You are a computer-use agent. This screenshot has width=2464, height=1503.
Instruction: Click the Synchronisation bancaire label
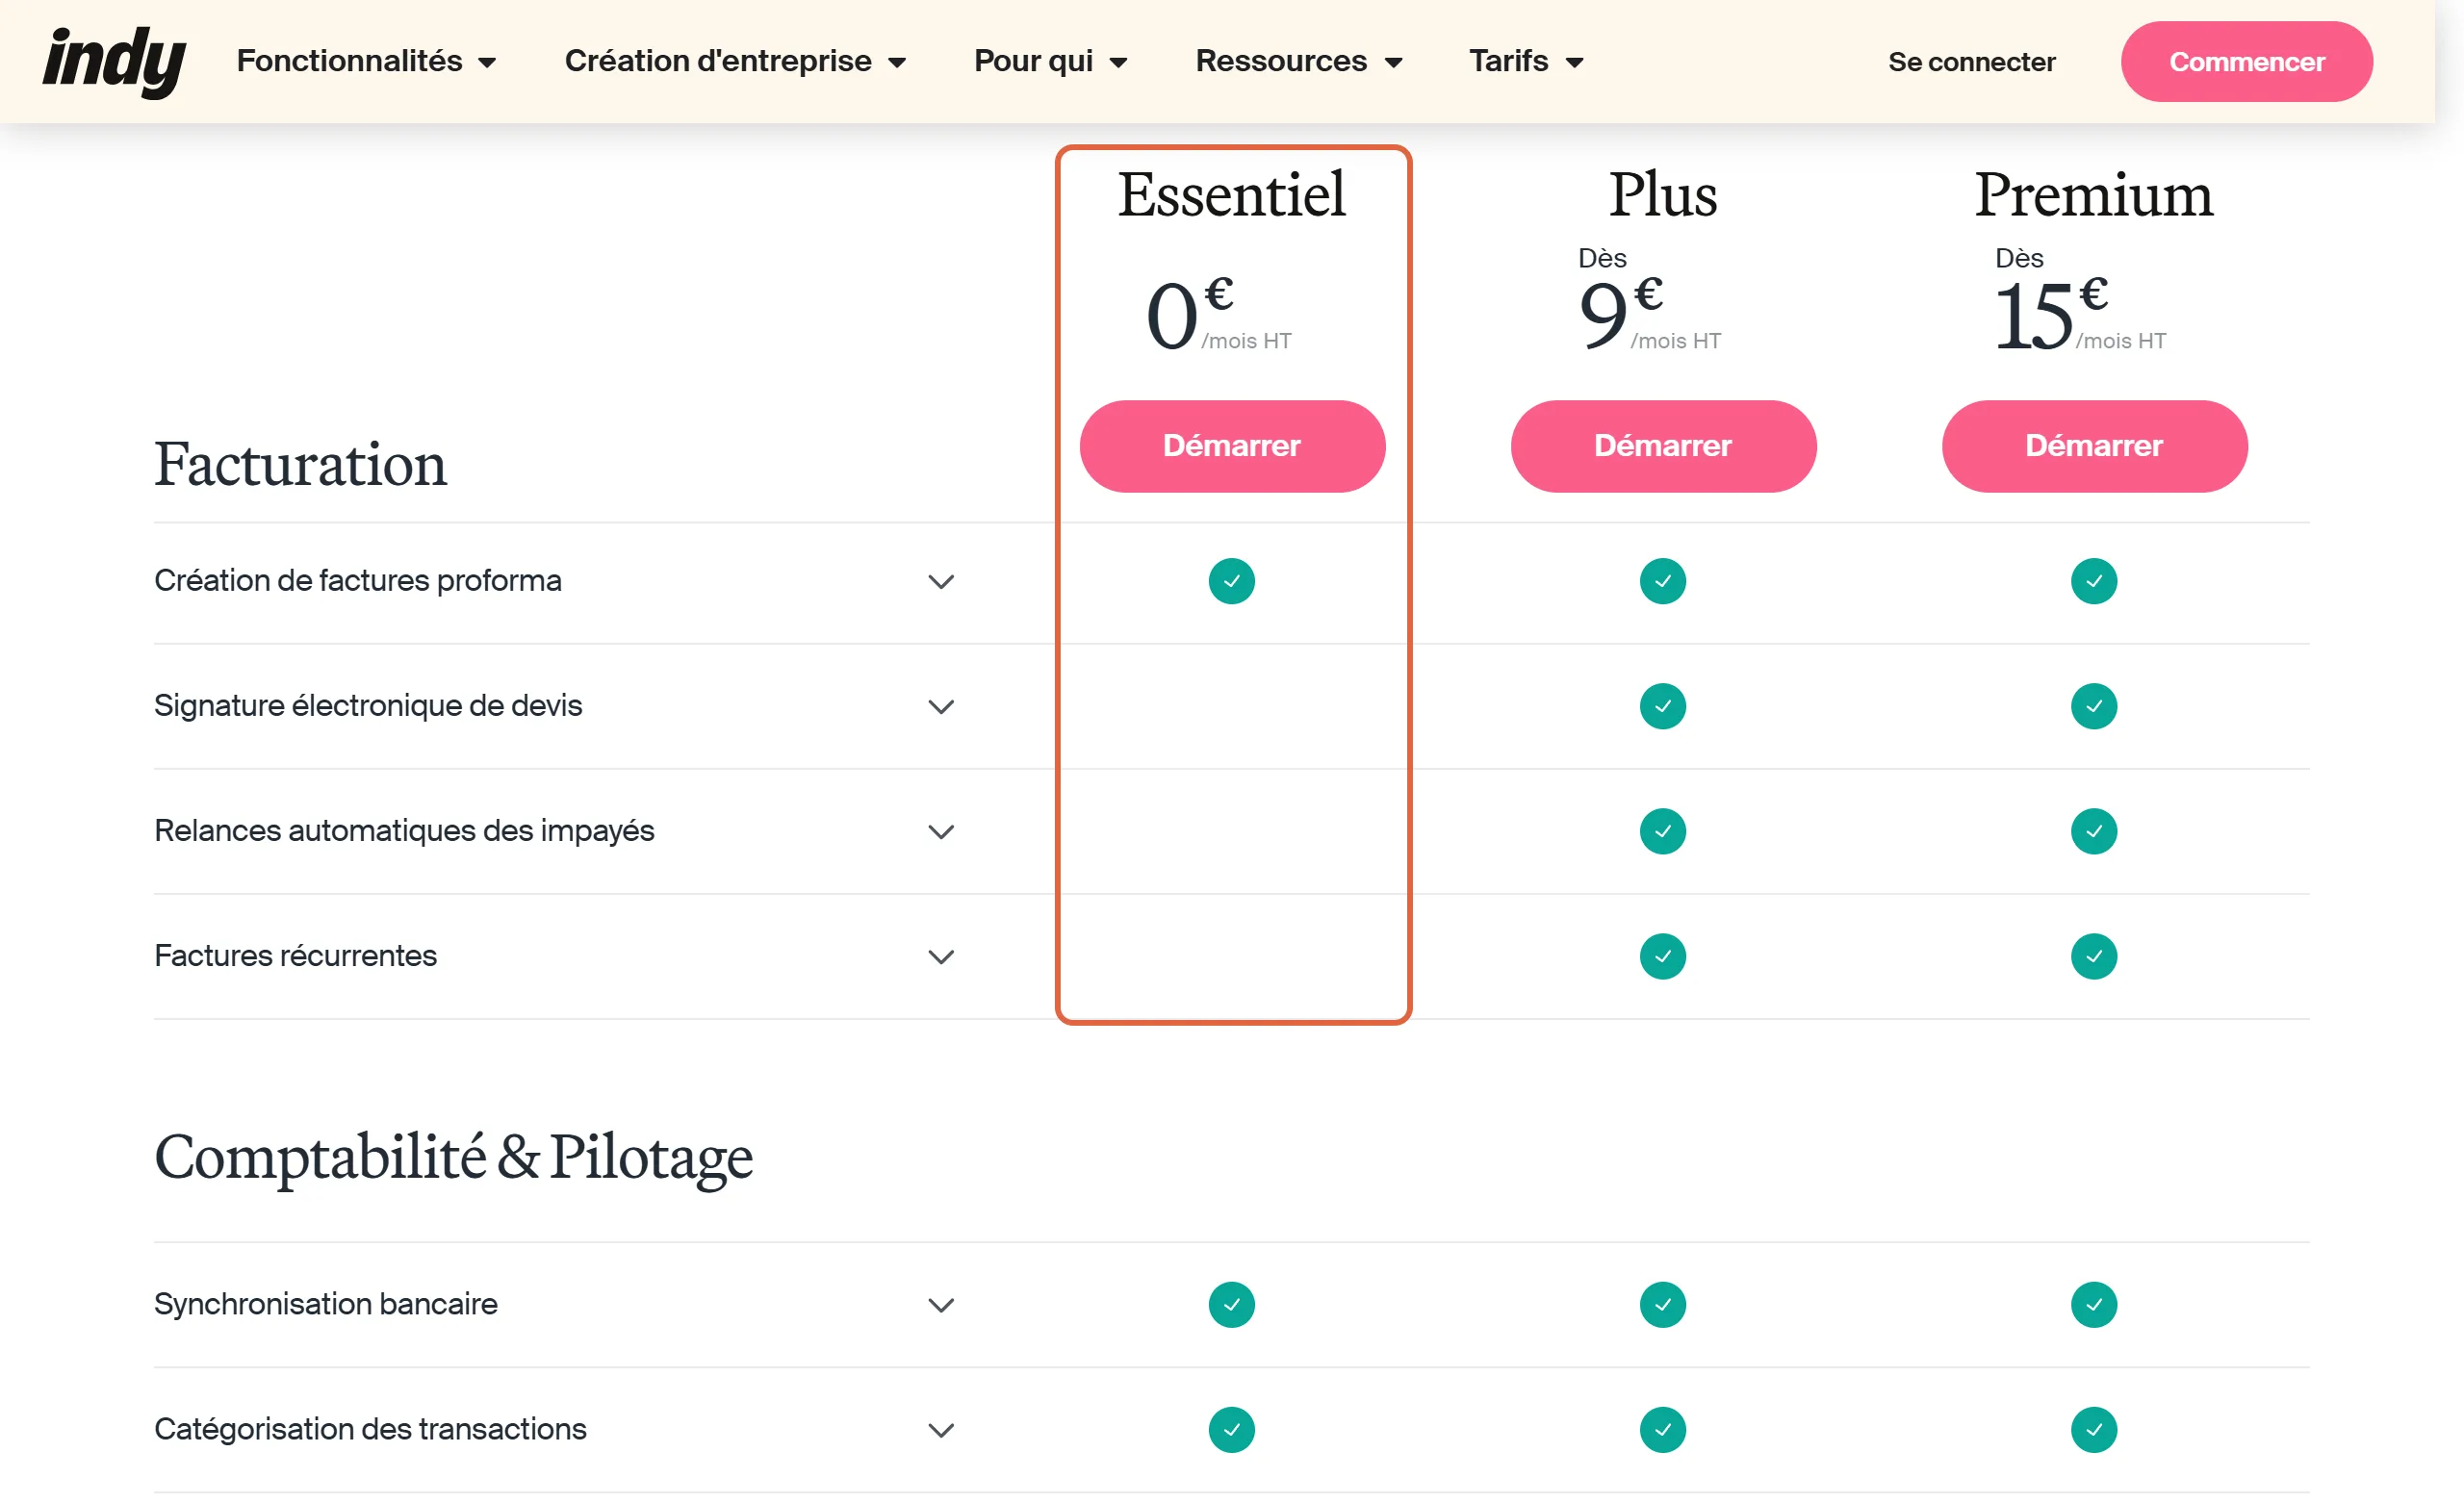(x=326, y=1305)
